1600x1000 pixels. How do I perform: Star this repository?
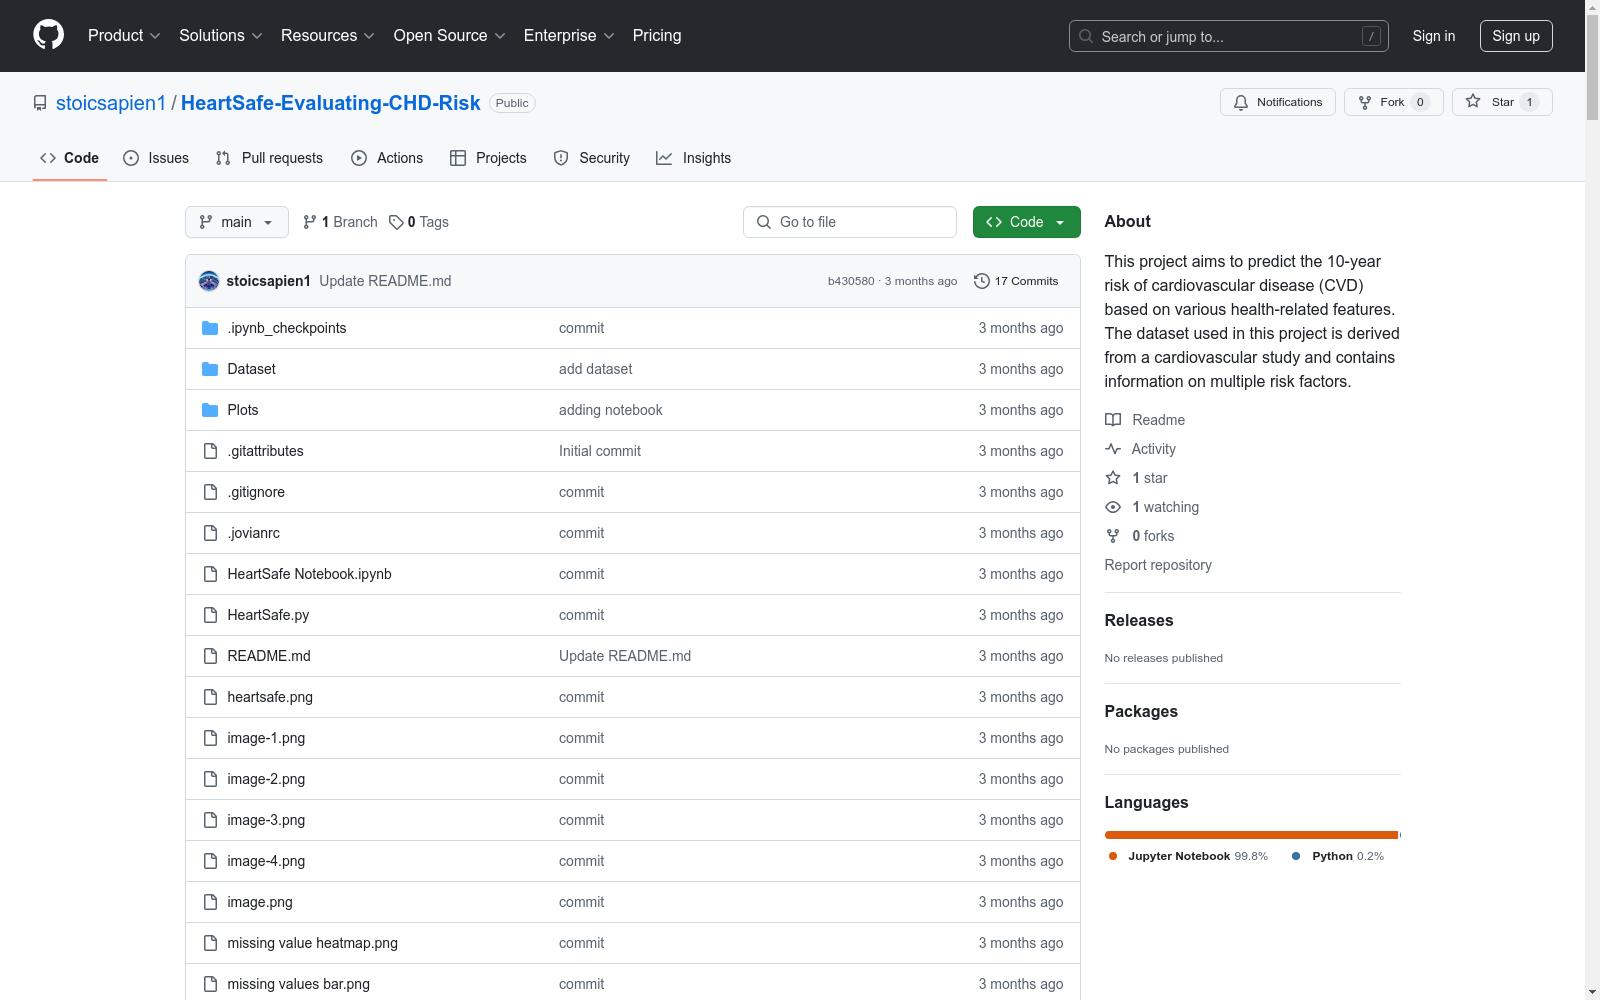(1502, 102)
